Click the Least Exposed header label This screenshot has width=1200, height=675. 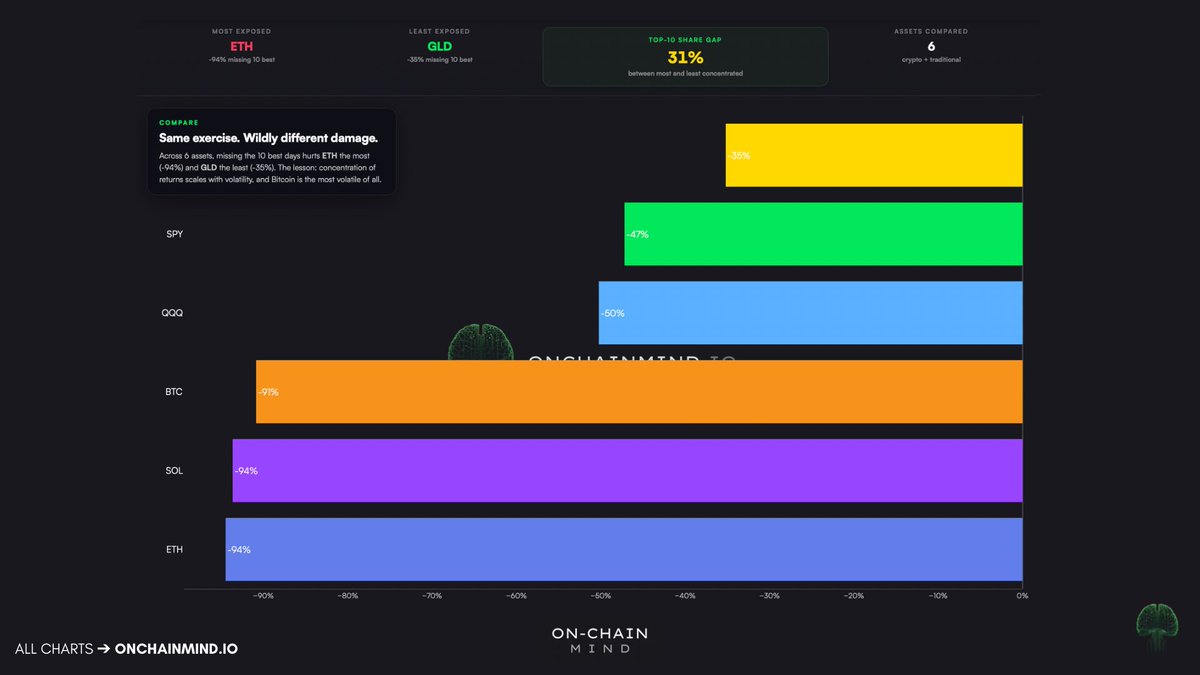point(440,31)
